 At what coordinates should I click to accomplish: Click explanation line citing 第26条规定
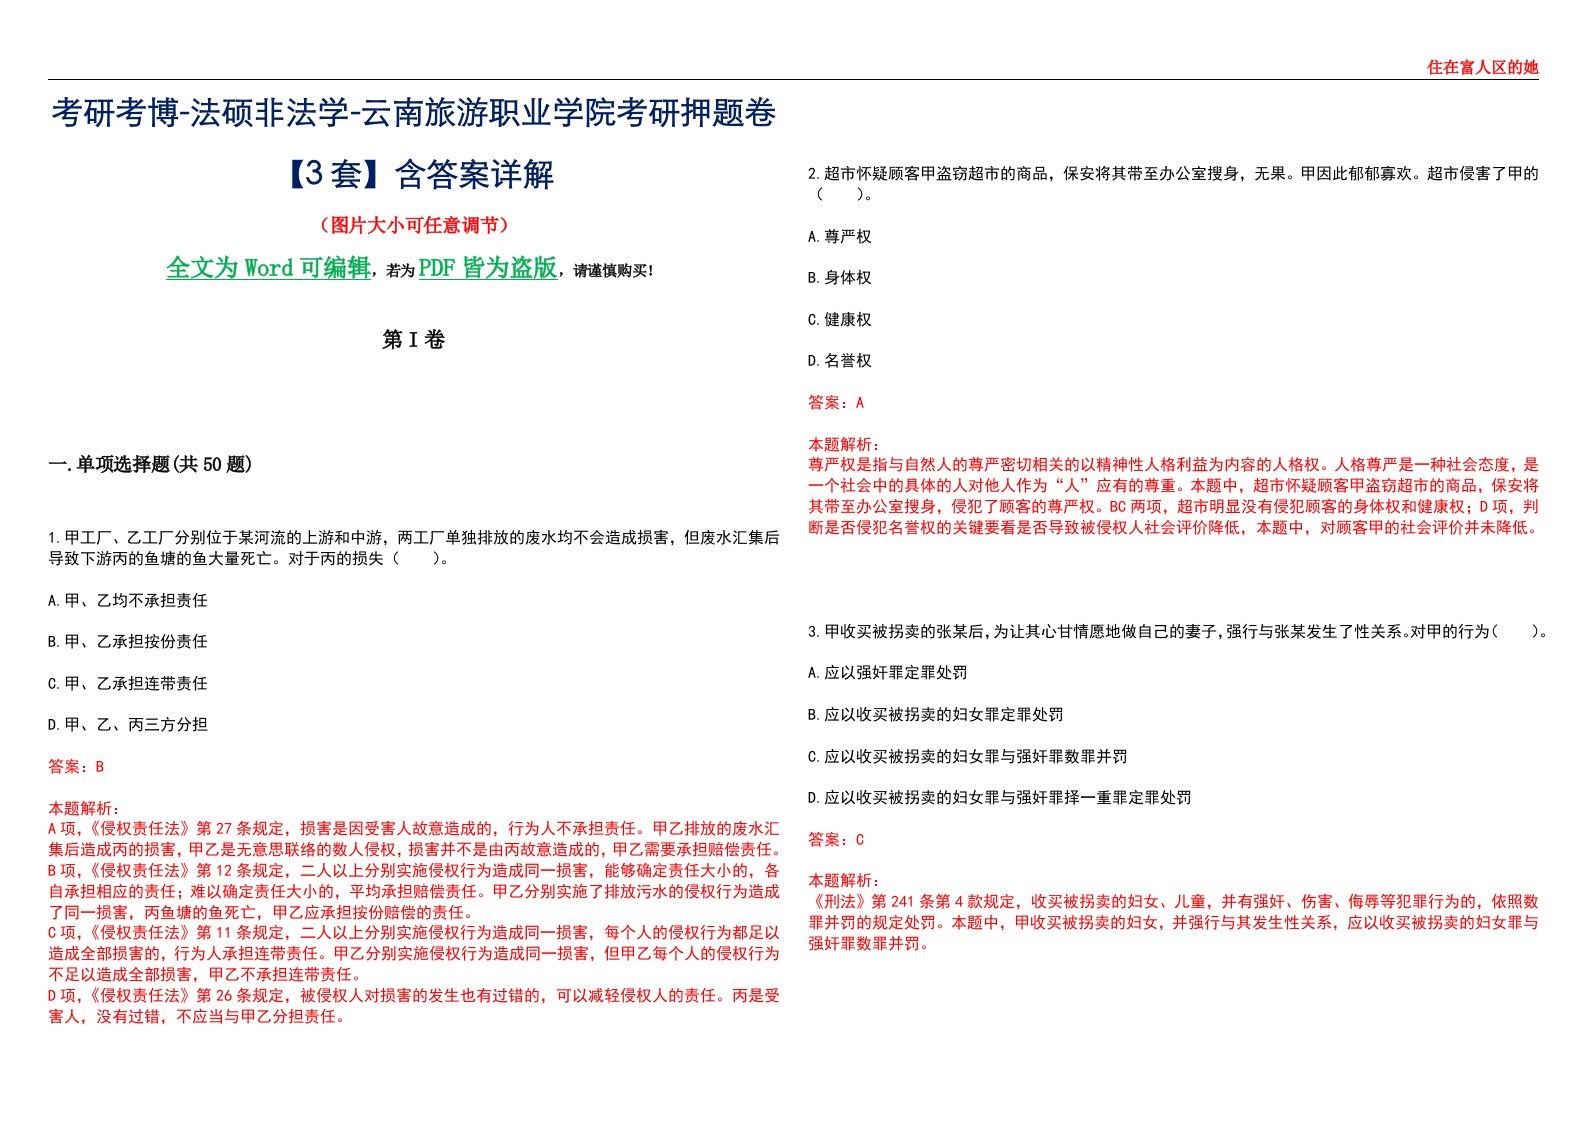[414, 1006]
